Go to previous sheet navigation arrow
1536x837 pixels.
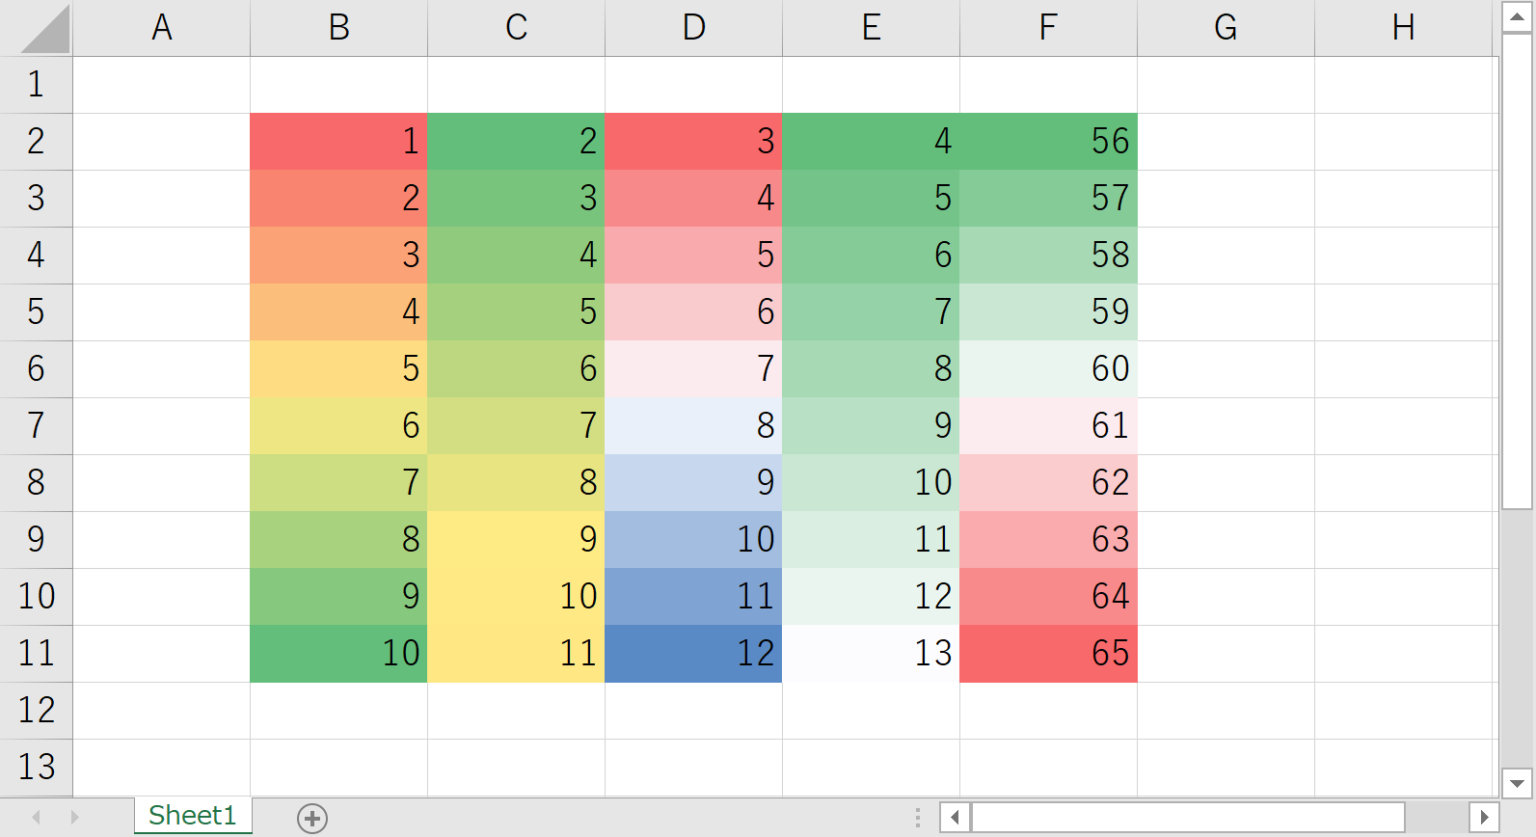click(x=37, y=817)
